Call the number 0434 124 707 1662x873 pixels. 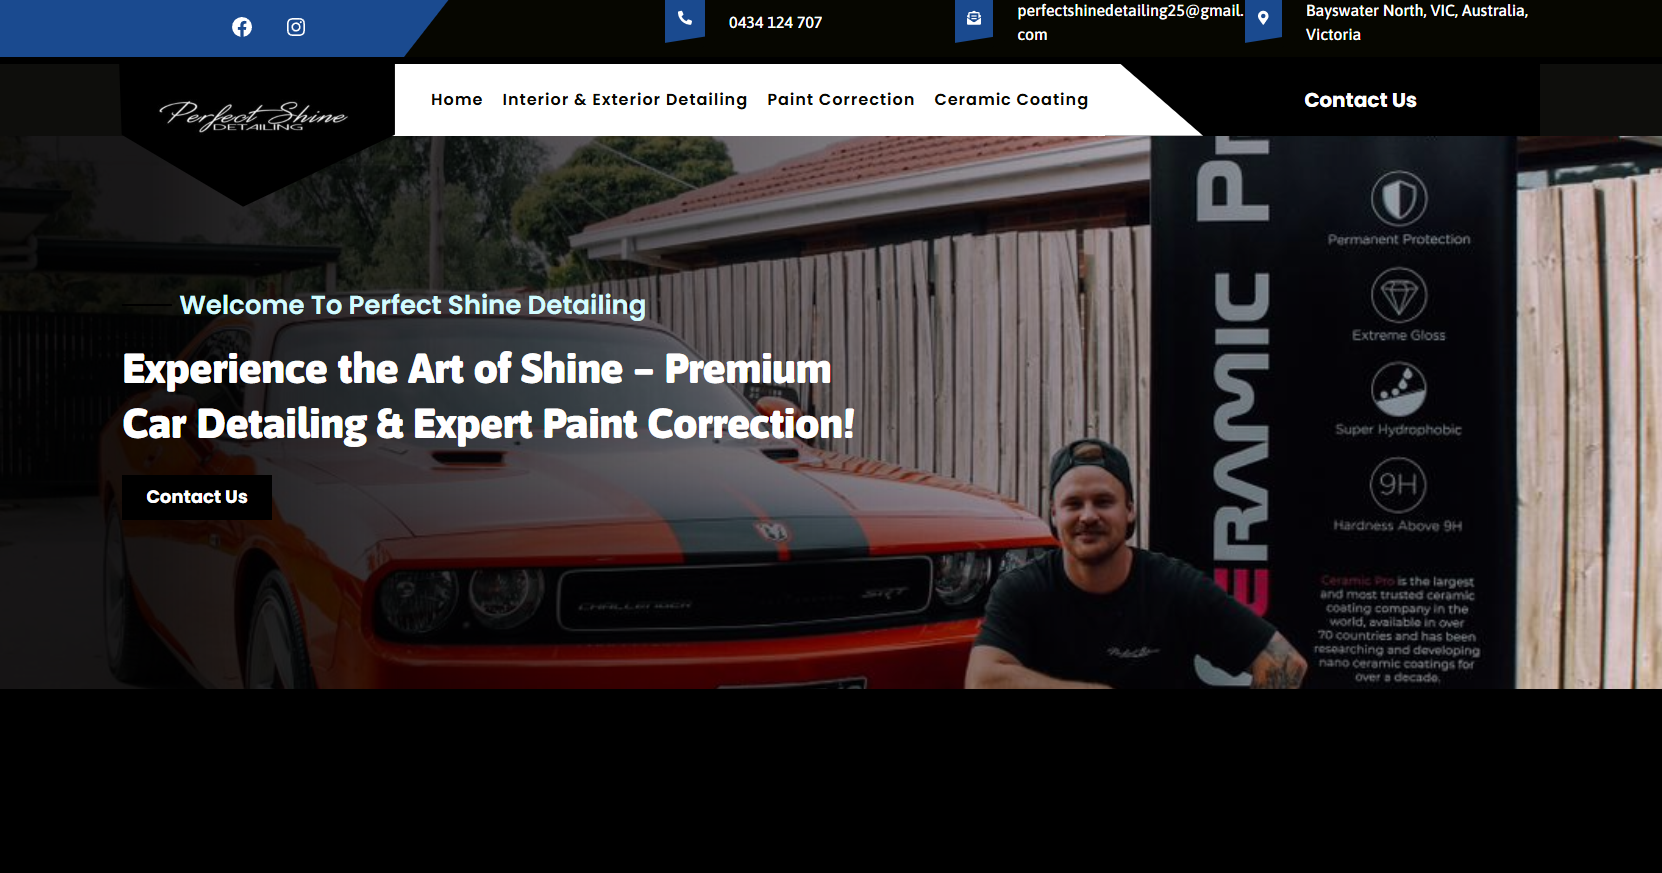(x=775, y=23)
